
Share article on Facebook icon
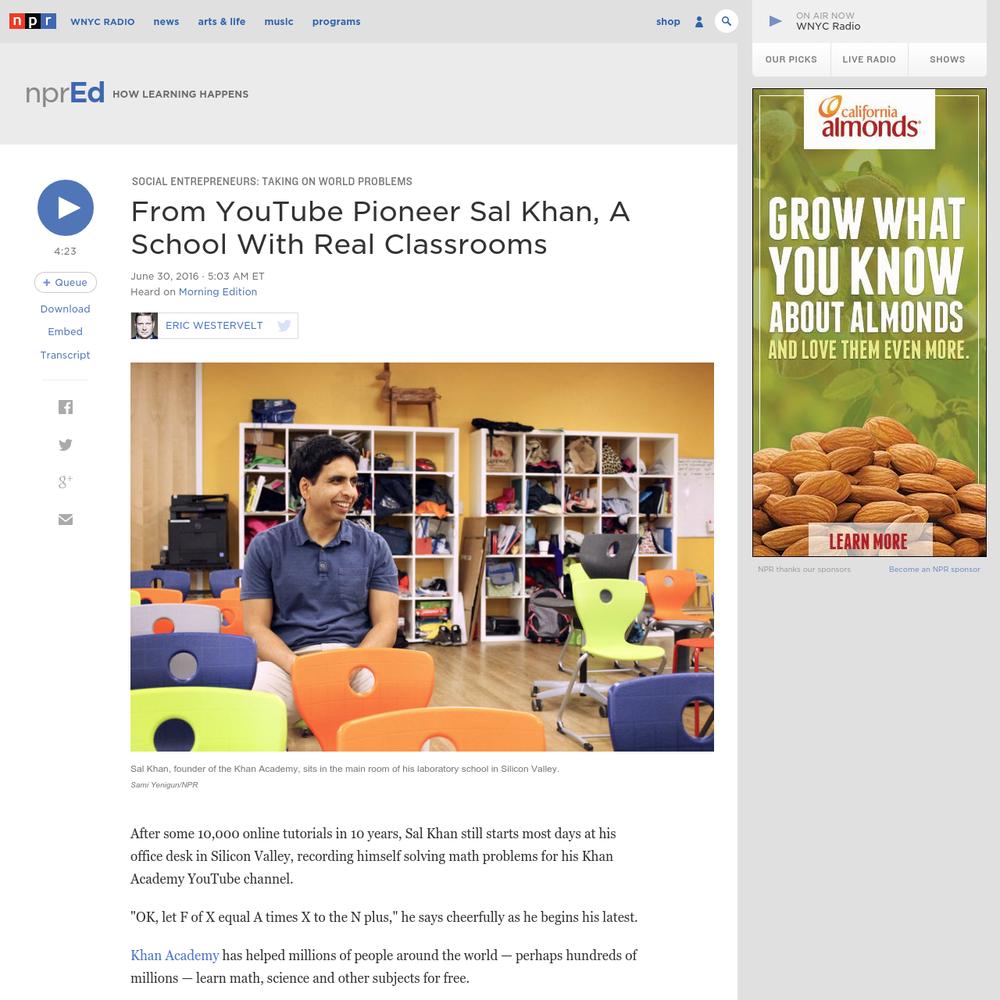point(65,407)
